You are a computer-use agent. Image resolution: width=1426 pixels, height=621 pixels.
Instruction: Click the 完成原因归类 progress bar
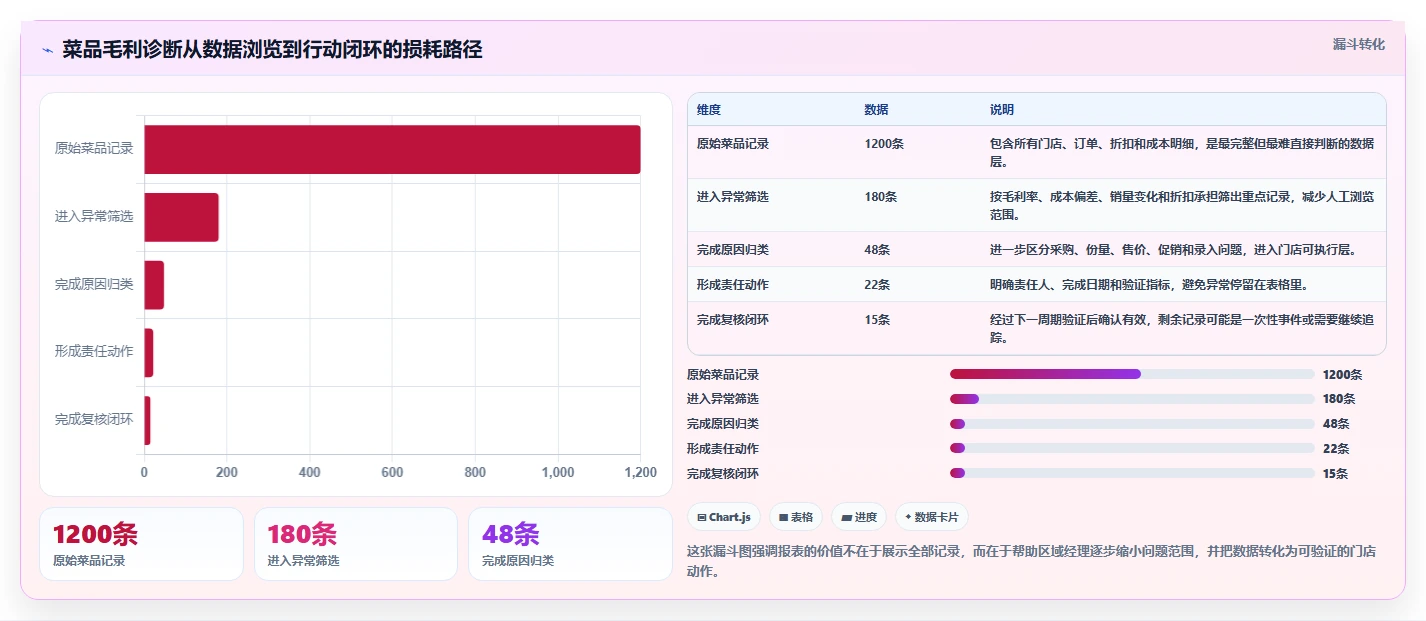pos(1132,424)
